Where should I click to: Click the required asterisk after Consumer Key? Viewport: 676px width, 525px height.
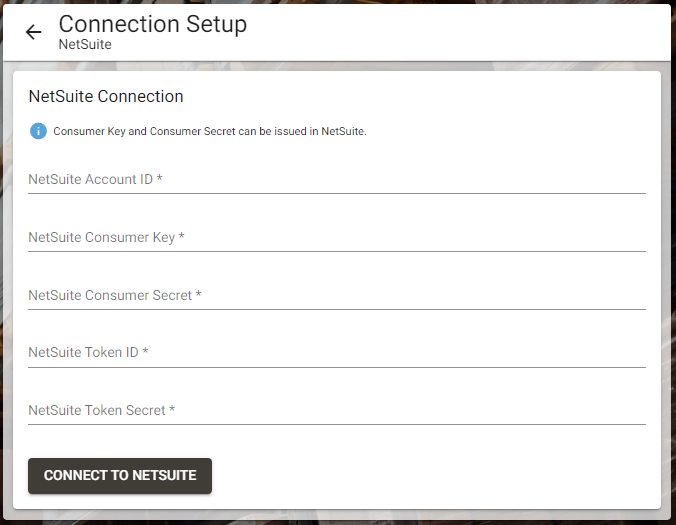182,236
